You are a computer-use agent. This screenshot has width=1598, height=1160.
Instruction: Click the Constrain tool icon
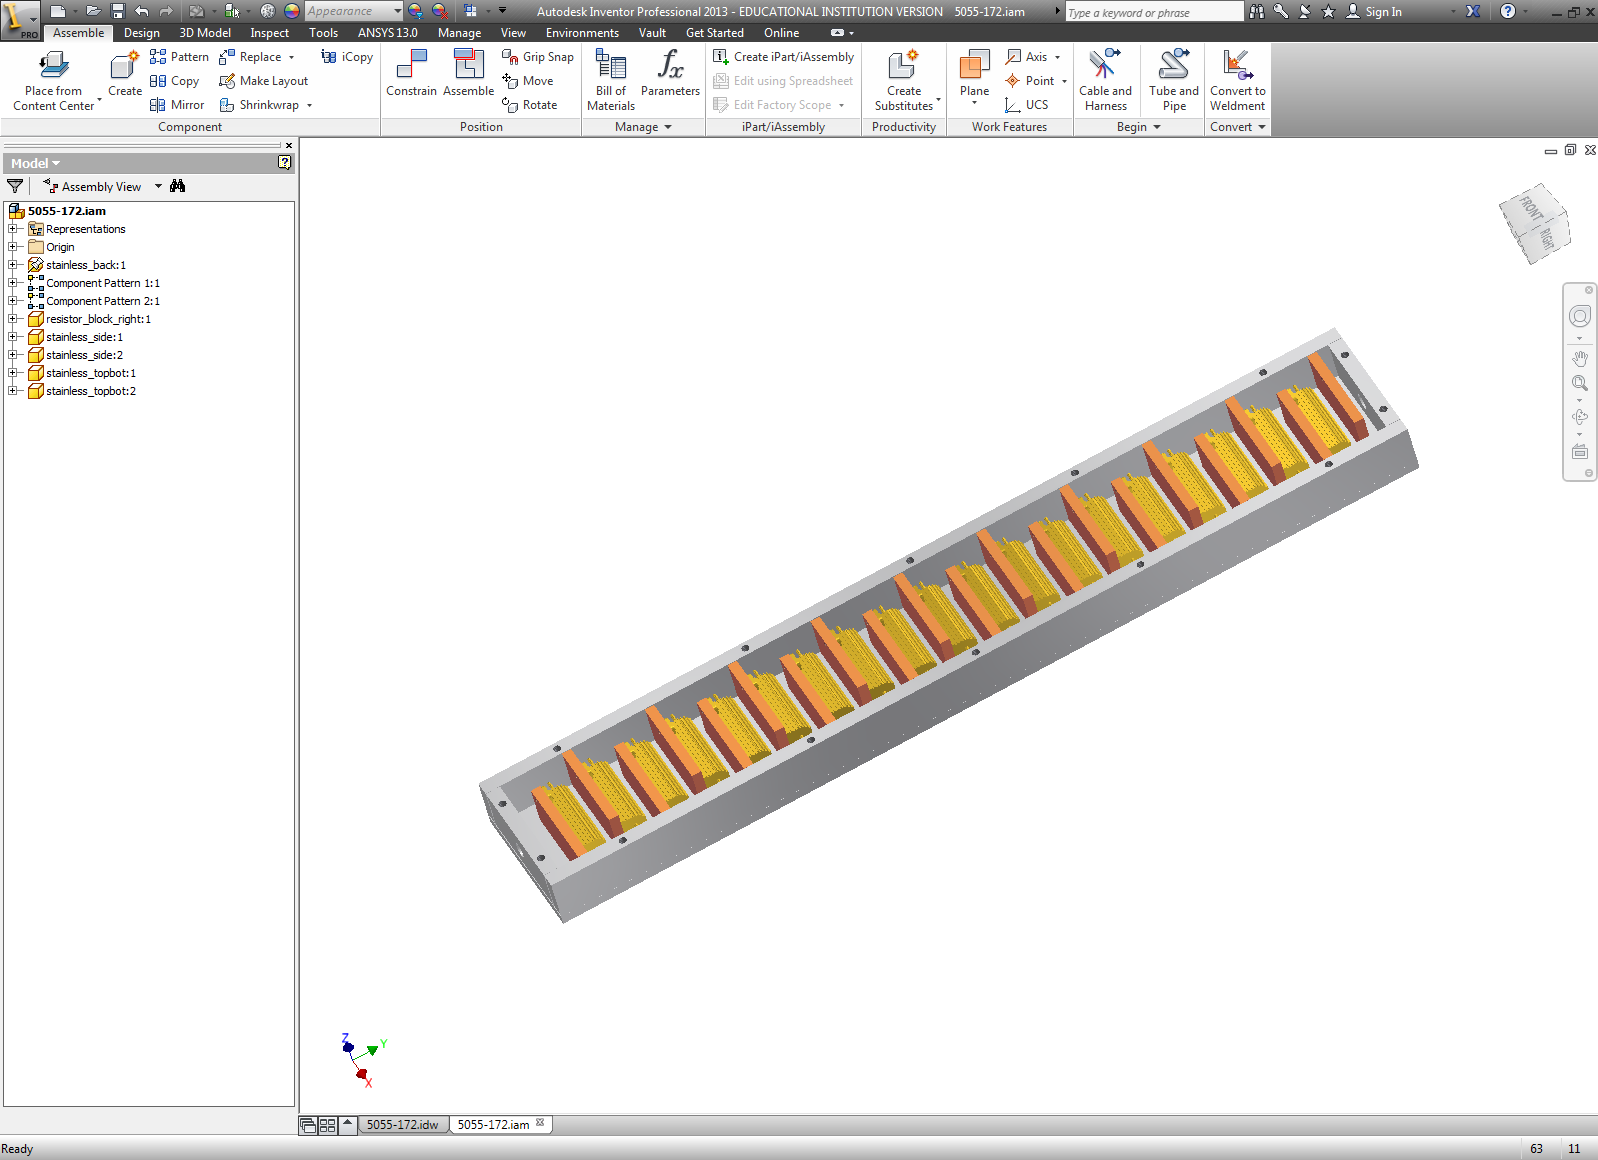(411, 65)
